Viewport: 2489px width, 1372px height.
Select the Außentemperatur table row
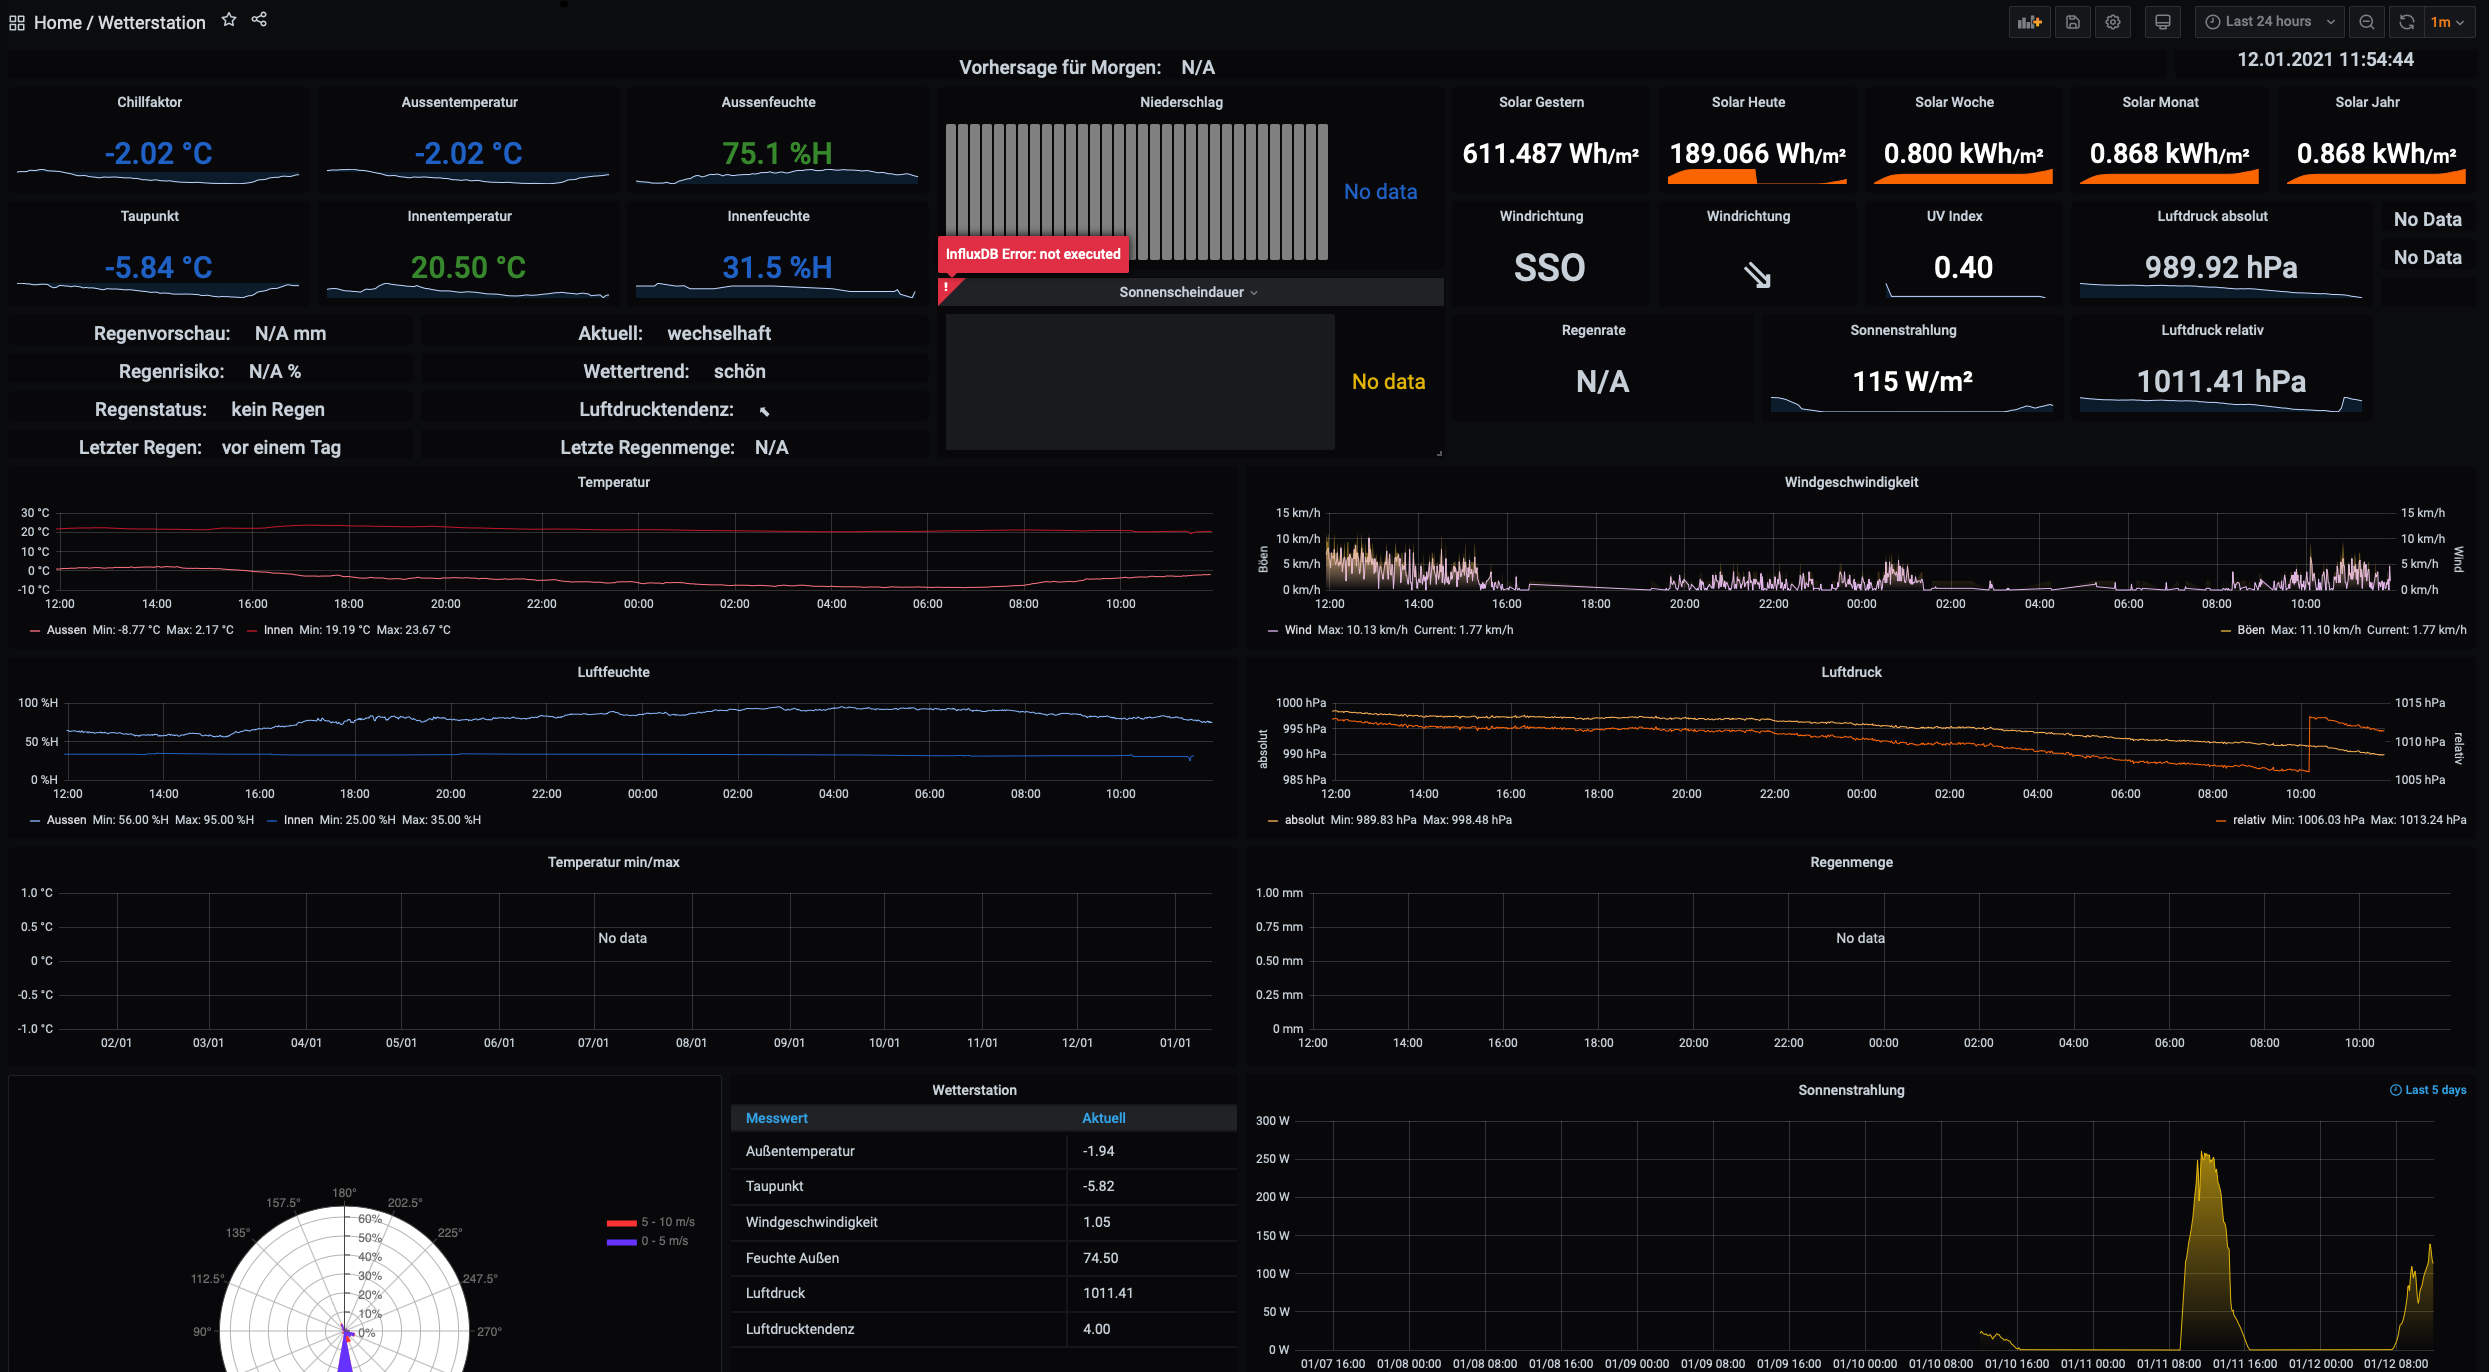(984, 1151)
